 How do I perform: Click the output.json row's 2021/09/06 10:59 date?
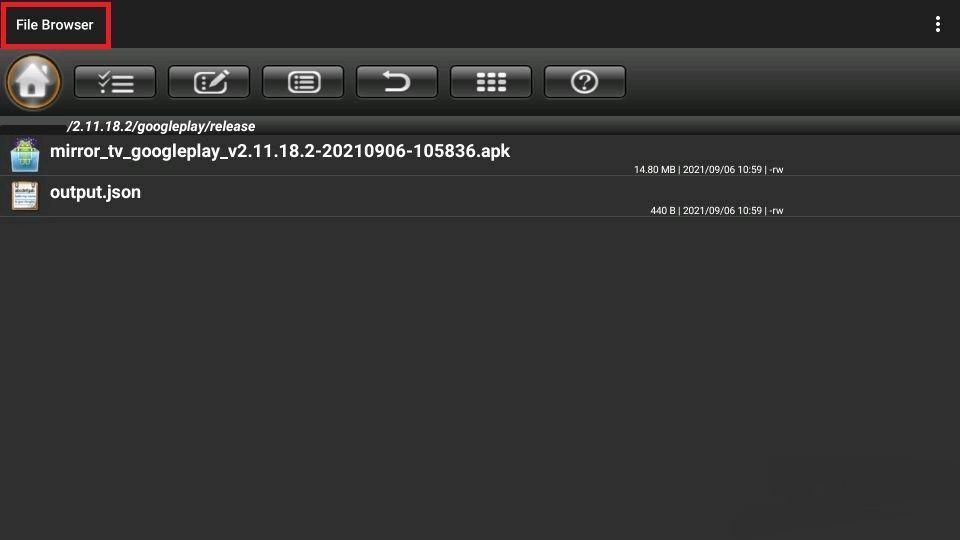tap(722, 211)
